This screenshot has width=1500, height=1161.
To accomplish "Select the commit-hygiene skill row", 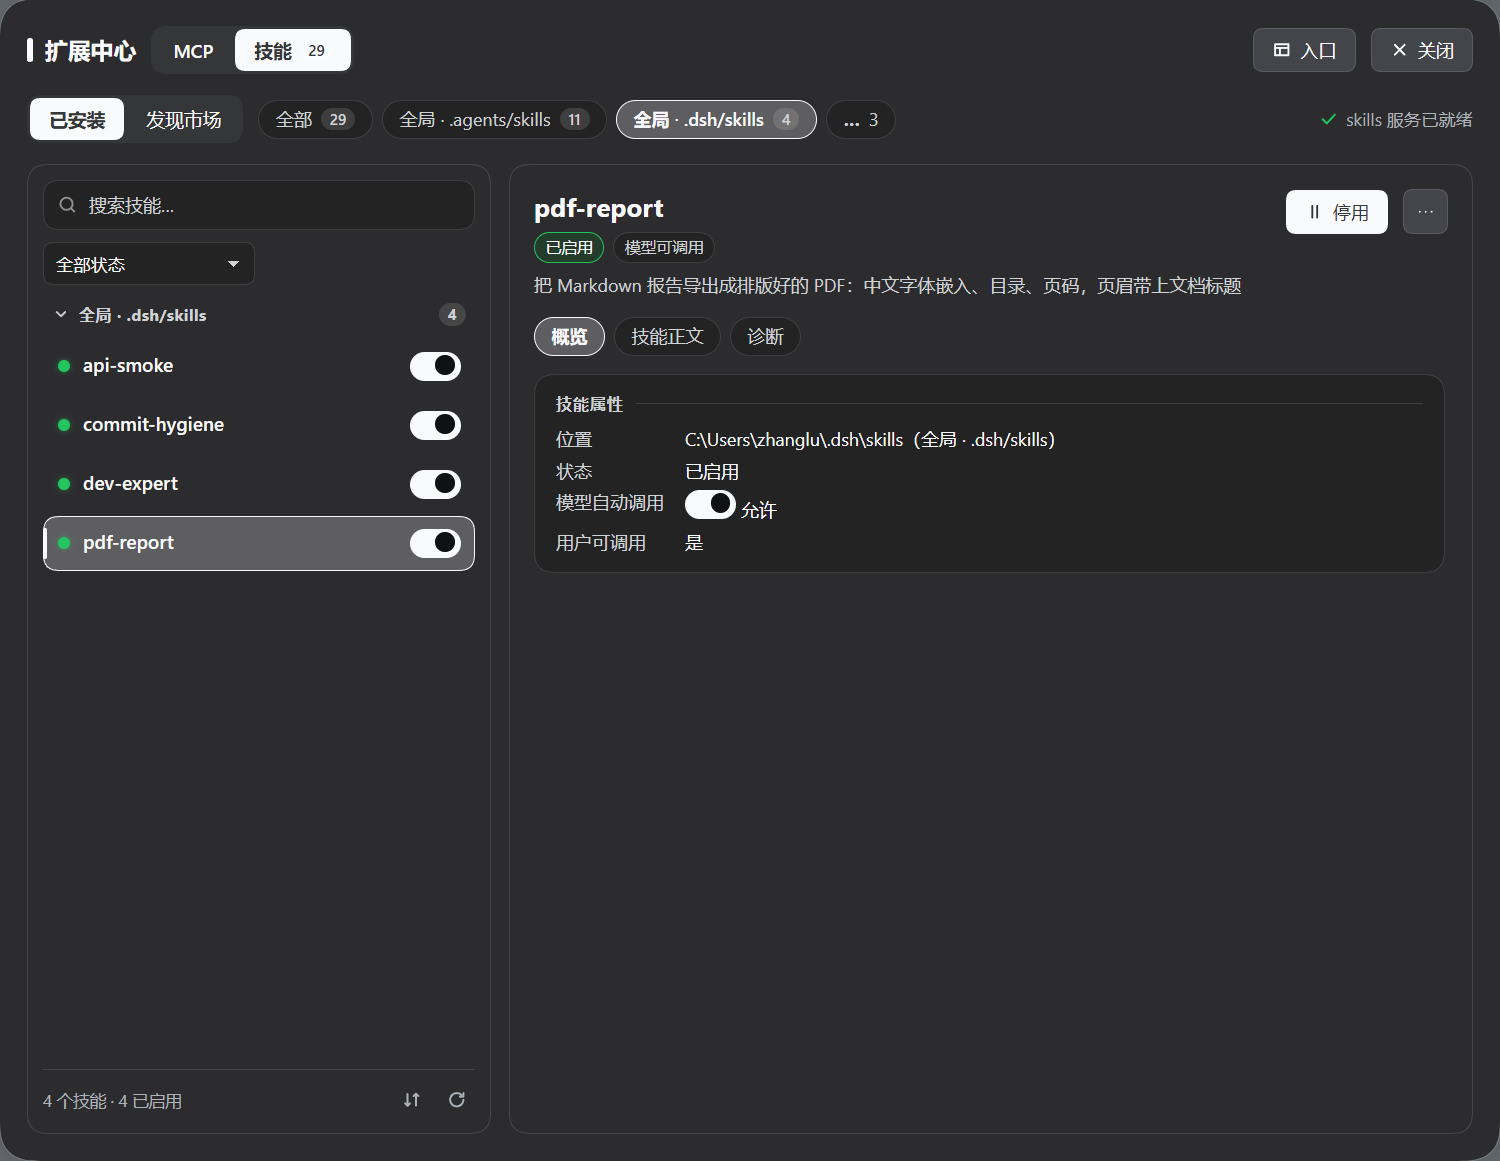I will point(259,425).
